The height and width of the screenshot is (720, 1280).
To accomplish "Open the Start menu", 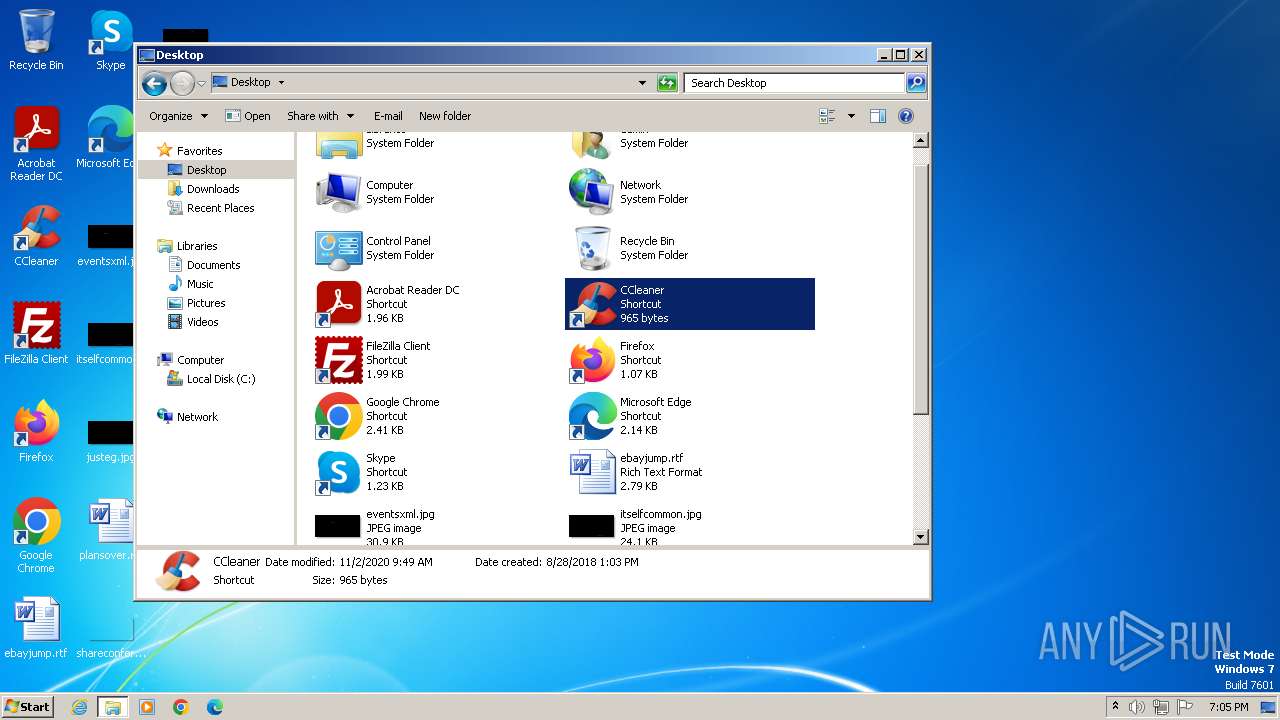I will pyautogui.click(x=27, y=706).
